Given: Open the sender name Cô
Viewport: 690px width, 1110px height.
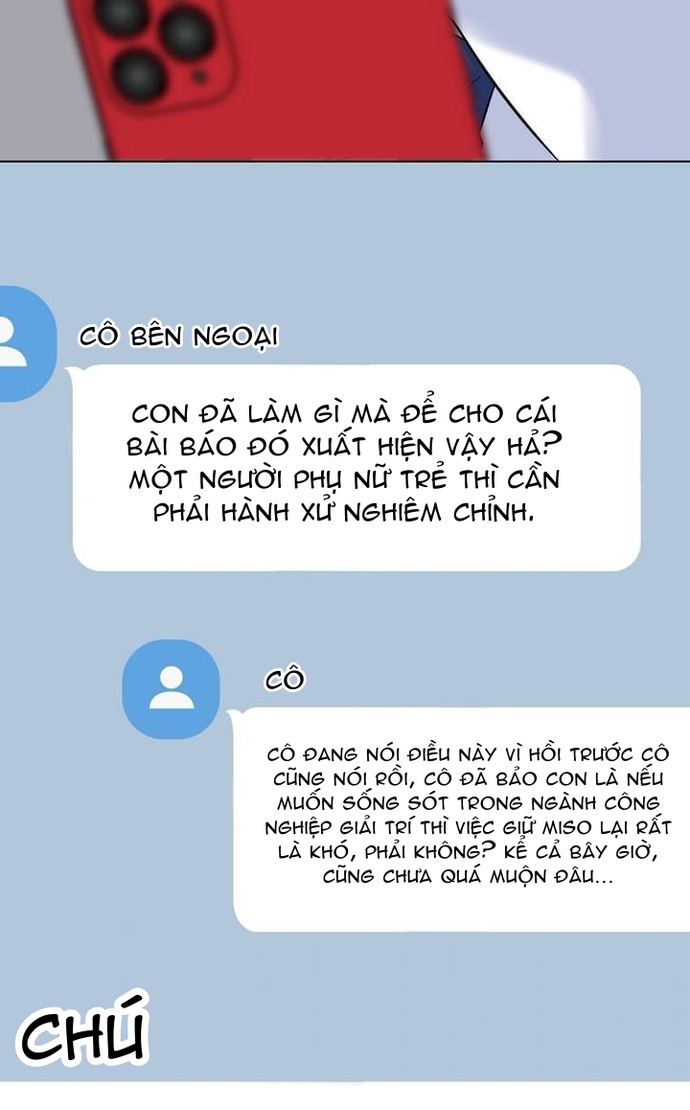Looking at the screenshot, I should 284,680.
